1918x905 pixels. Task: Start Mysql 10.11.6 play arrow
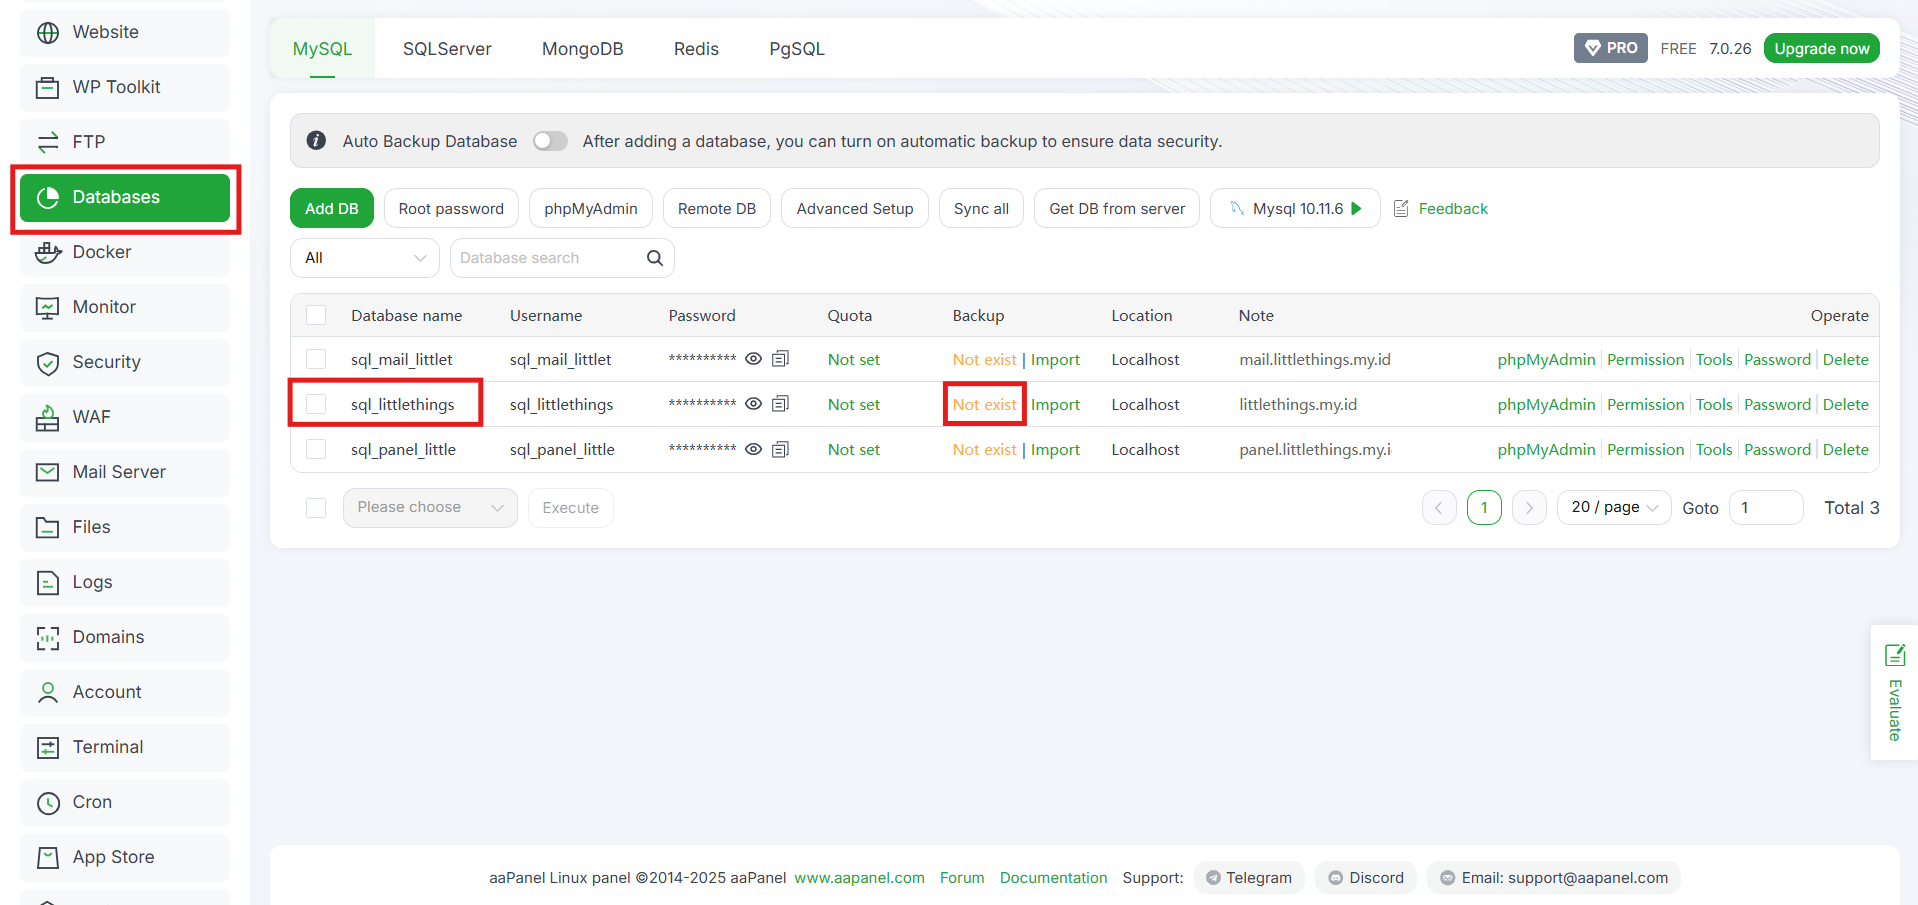coord(1357,208)
